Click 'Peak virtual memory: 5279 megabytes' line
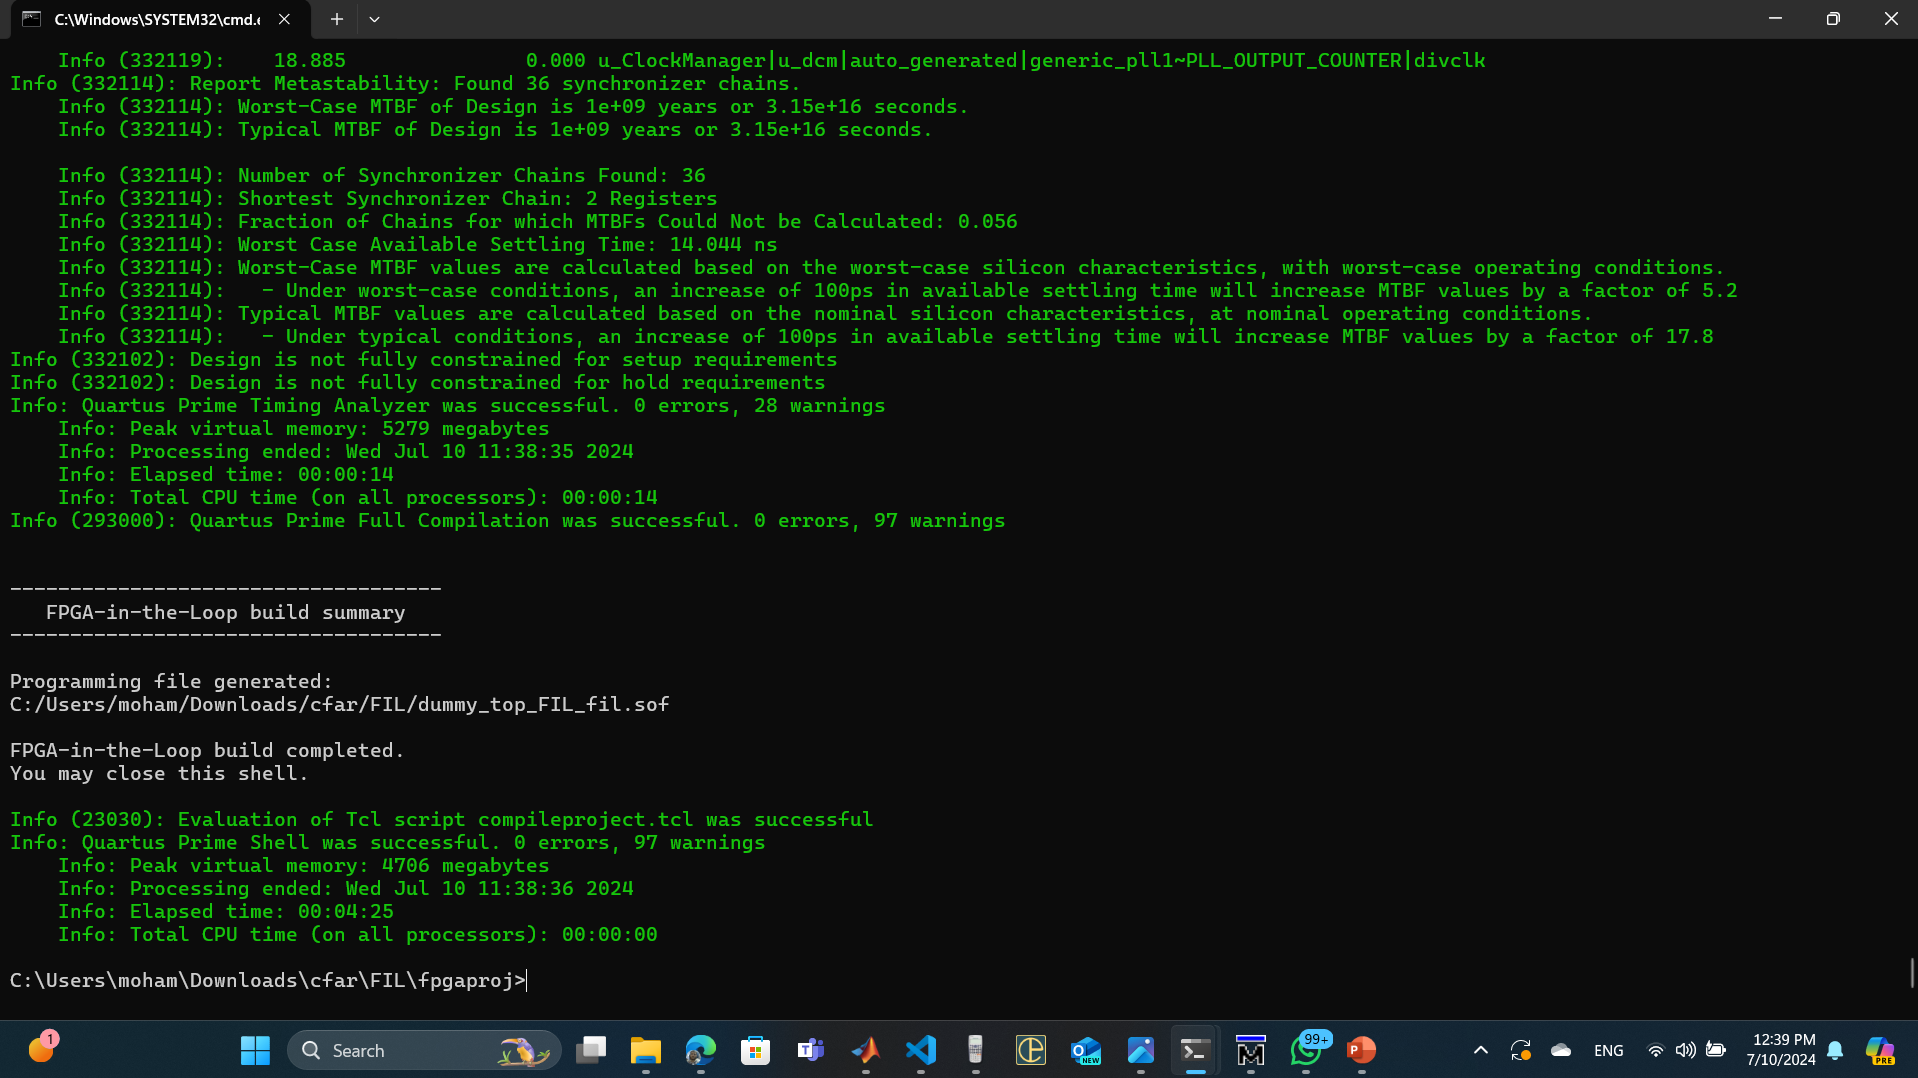The width and height of the screenshot is (1918, 1078). click(x=304, y=428)
